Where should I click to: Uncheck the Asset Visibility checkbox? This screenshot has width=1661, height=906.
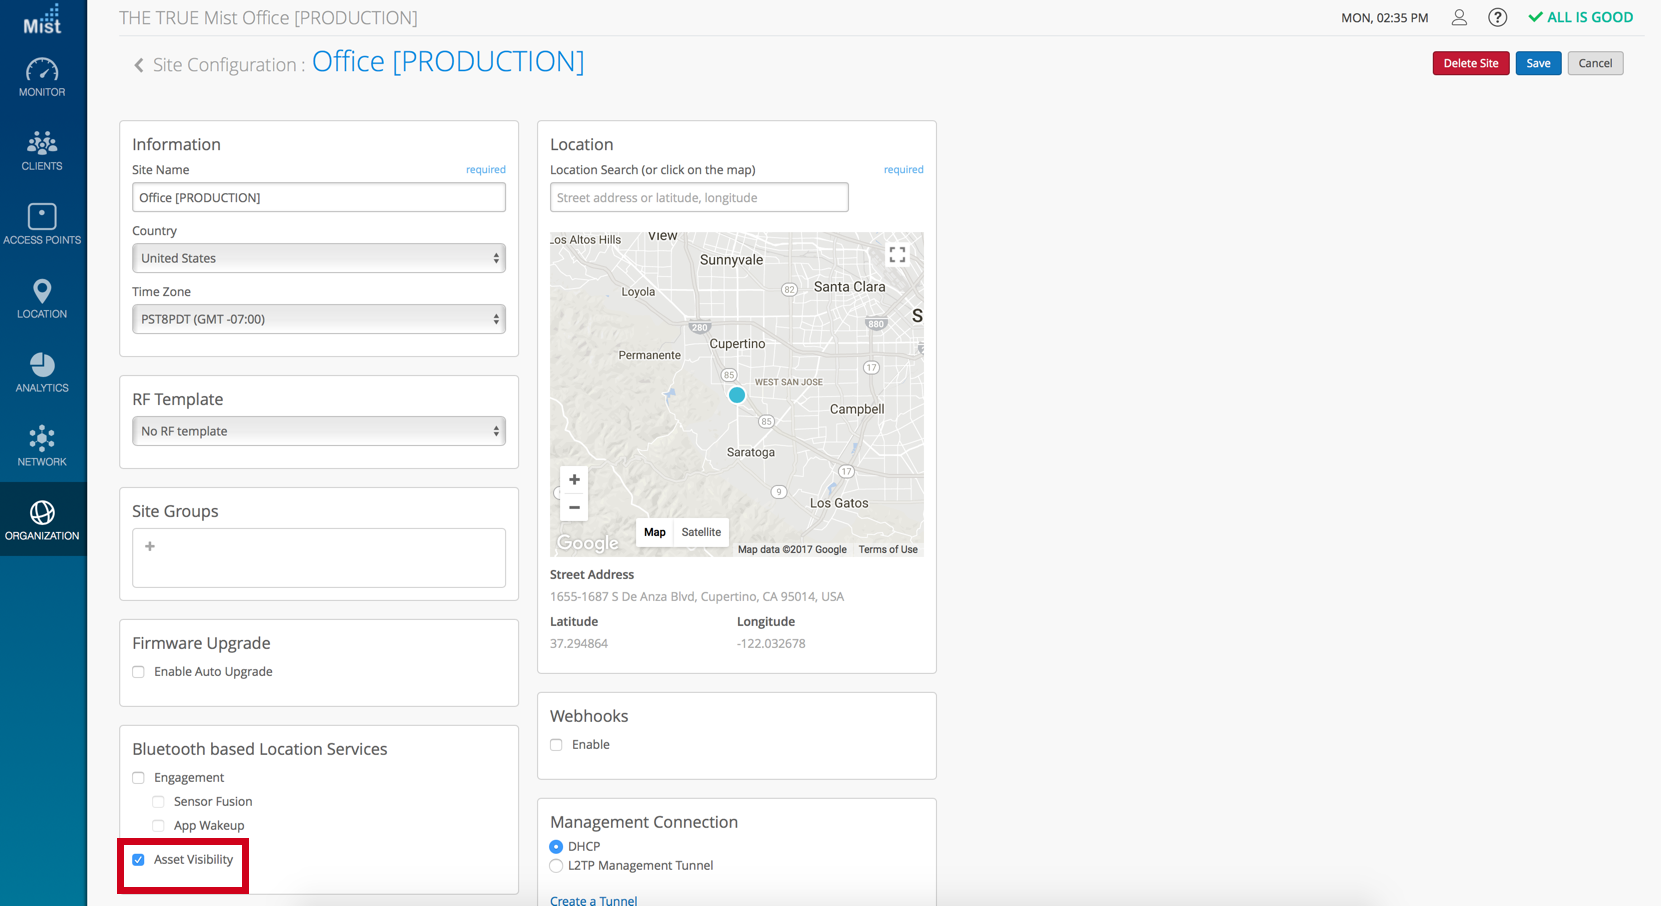(x=139, y=860)
